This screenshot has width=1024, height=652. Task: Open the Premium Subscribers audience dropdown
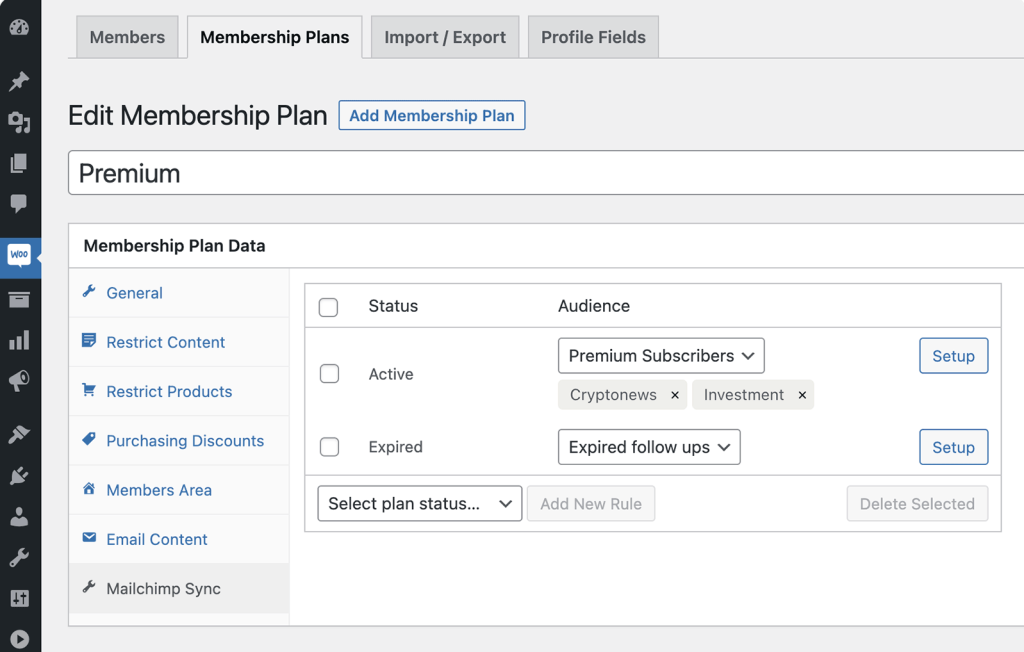pos(661,356)
